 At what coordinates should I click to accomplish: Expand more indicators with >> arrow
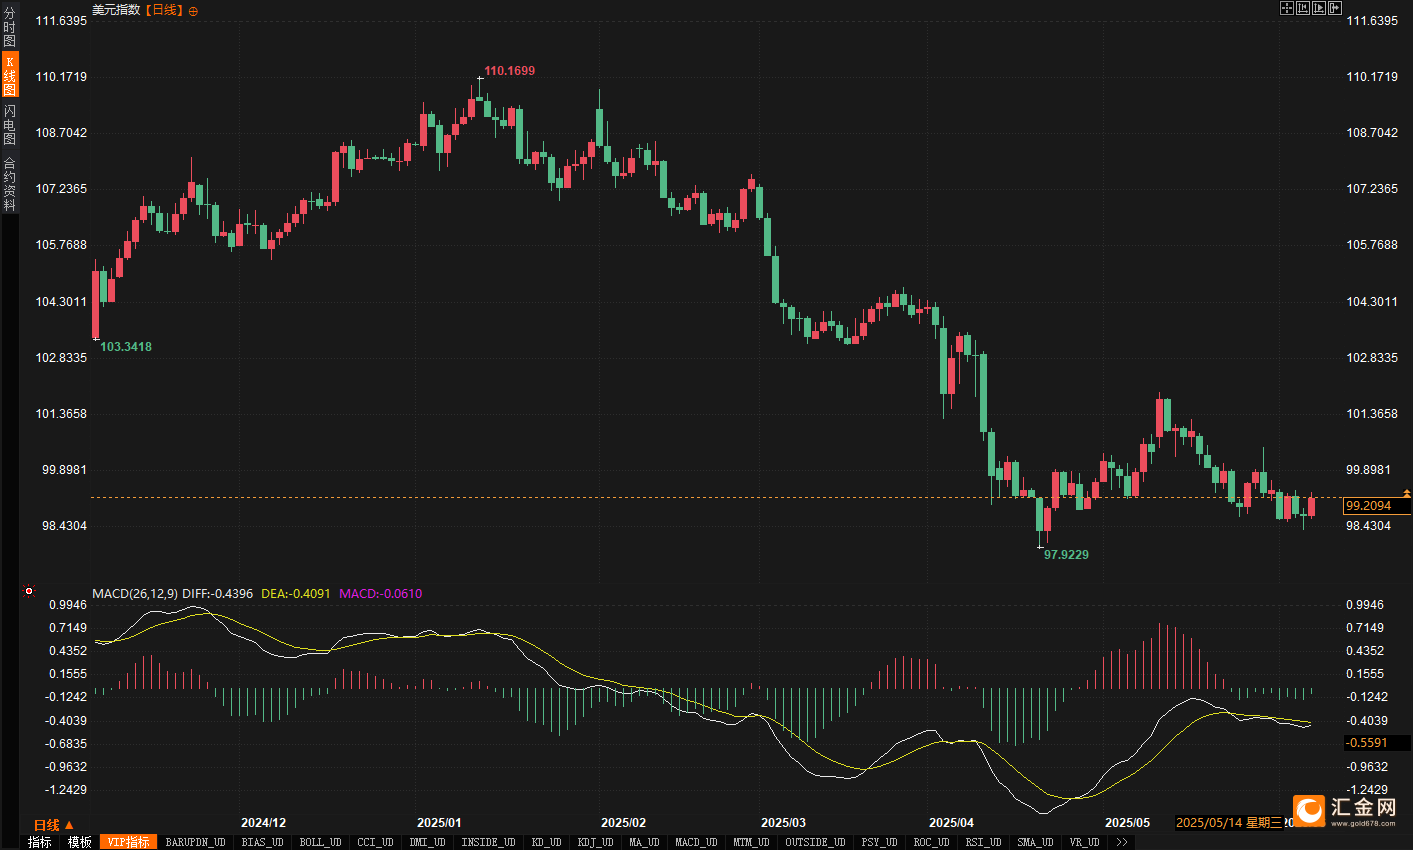click(1122, 842)
